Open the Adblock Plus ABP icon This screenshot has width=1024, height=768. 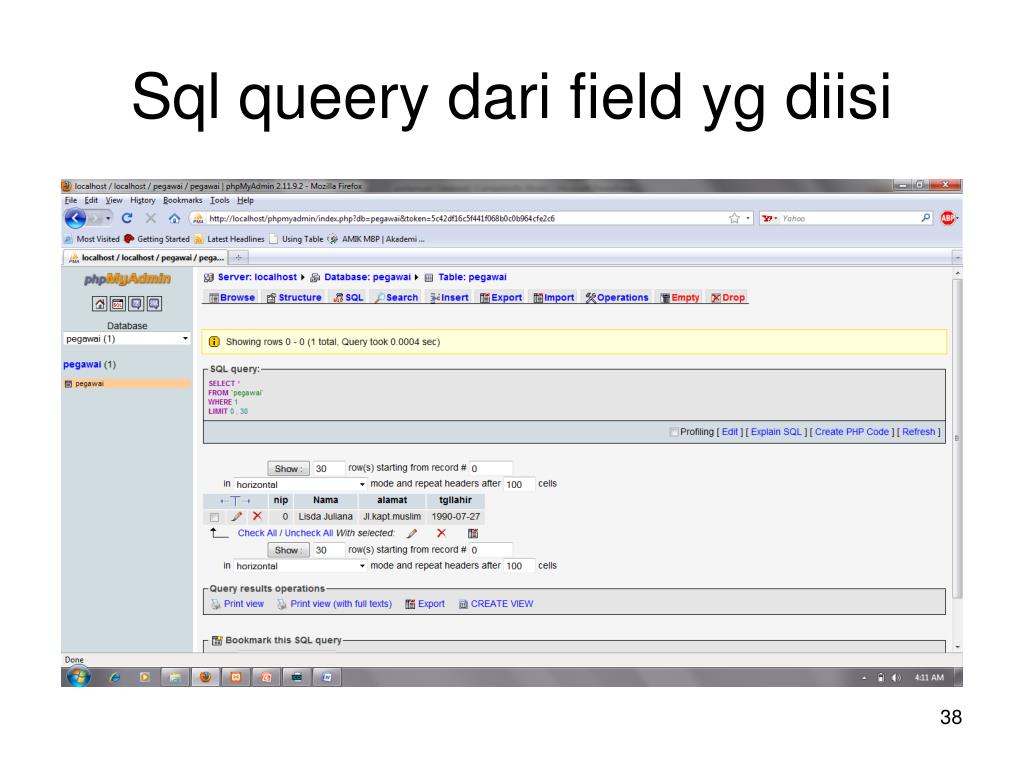coord(948,218)
